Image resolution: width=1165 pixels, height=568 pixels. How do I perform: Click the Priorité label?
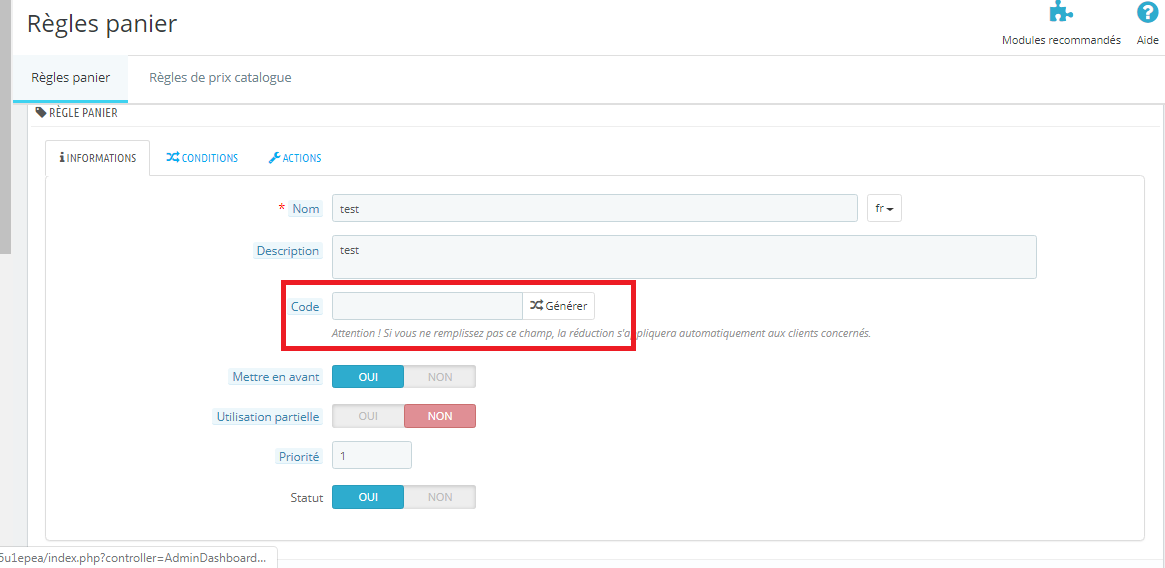click(297, 456)
